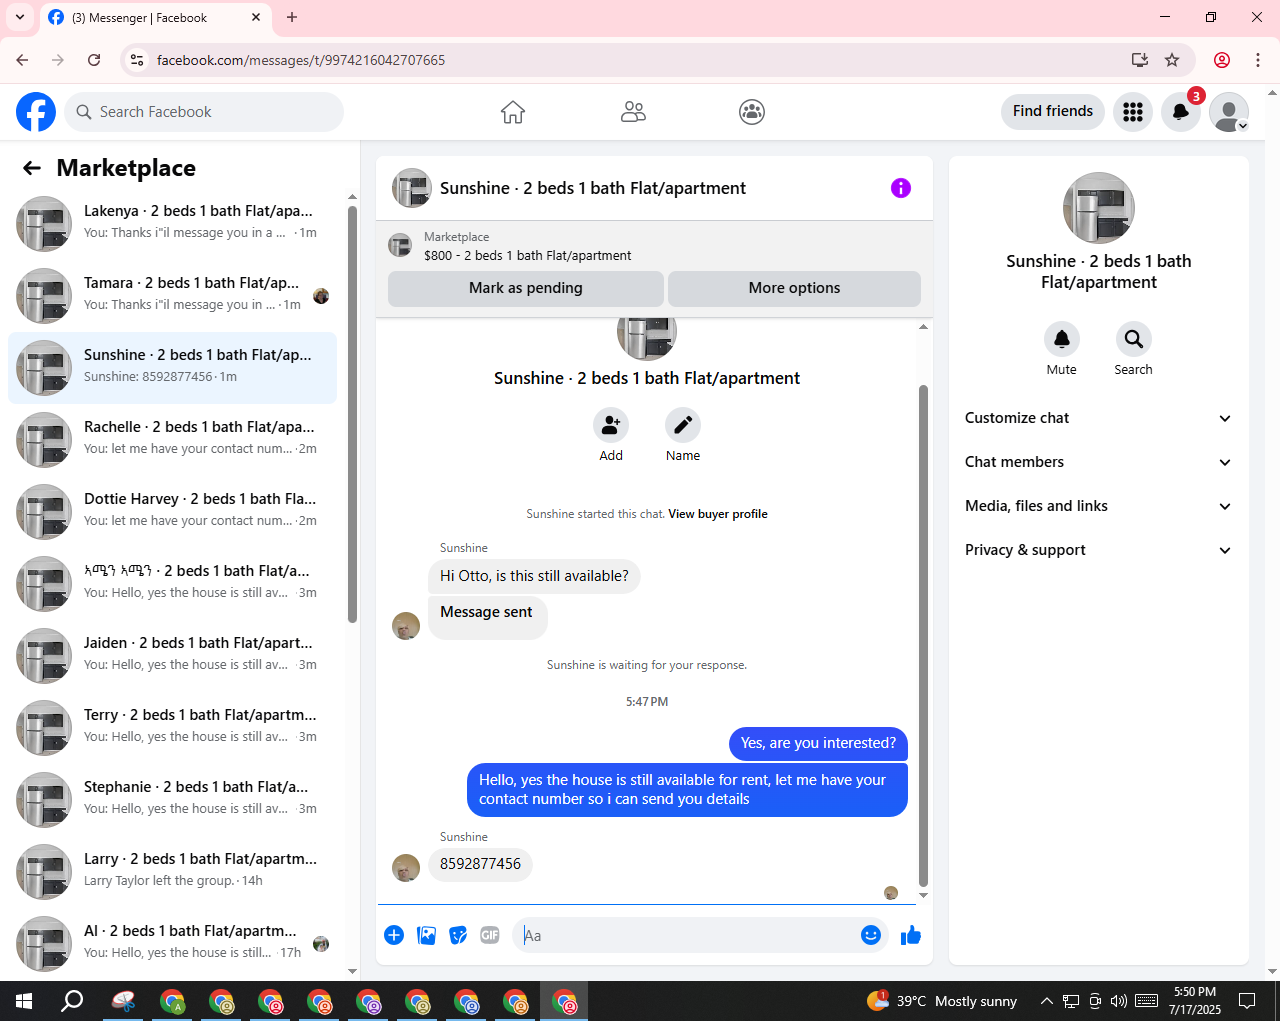The width and height of the screenshot is (1280, 1021).
Task: Open the emoji picker smiley icon
Action: point(871,935)
